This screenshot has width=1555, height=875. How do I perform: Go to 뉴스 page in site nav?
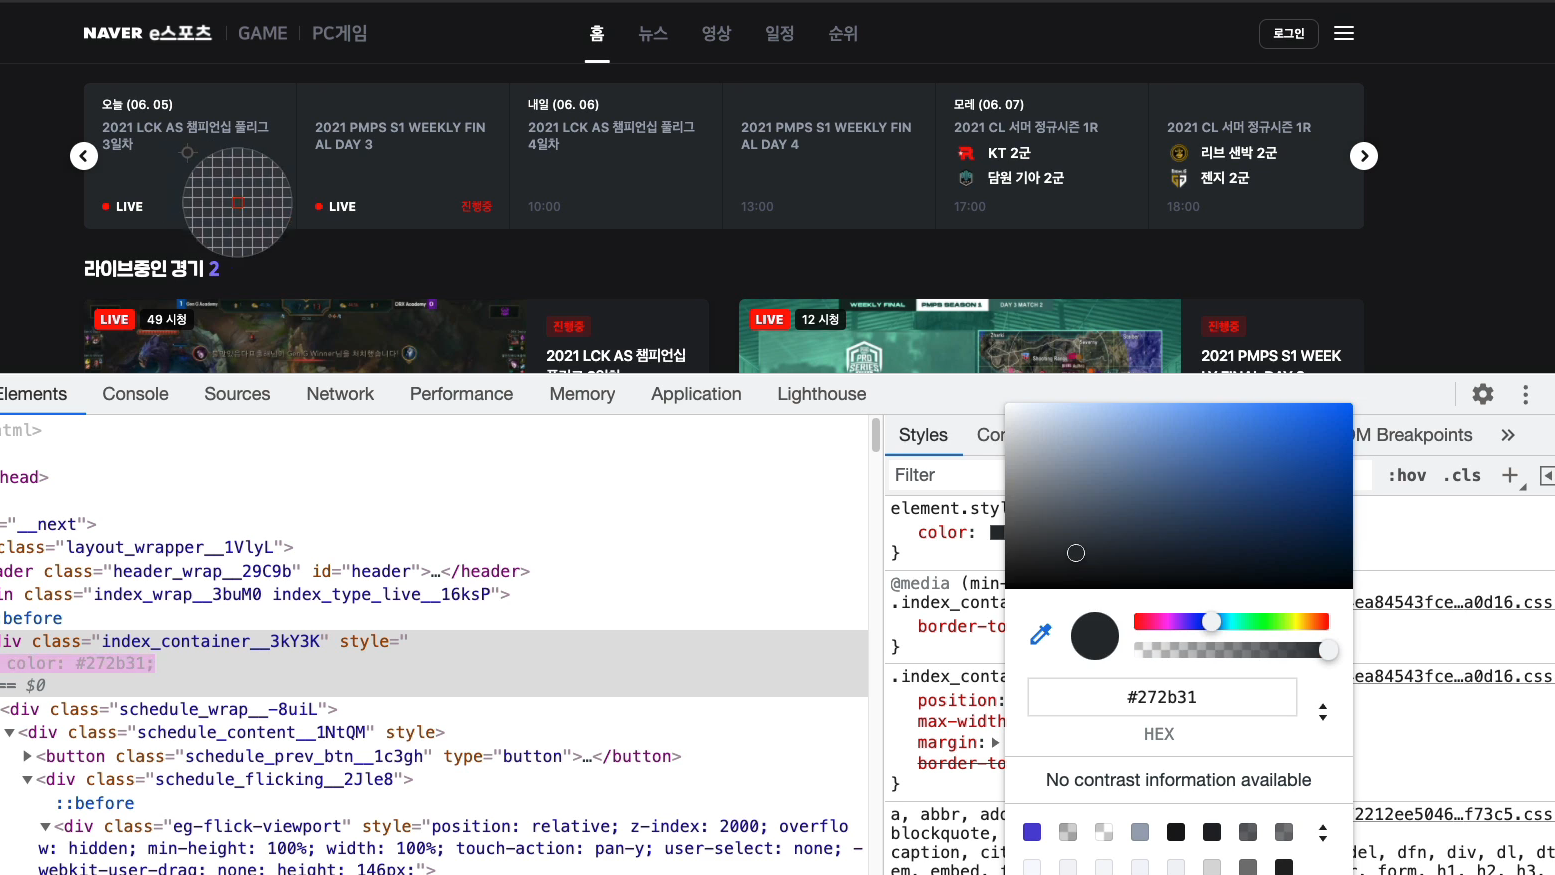653,33
